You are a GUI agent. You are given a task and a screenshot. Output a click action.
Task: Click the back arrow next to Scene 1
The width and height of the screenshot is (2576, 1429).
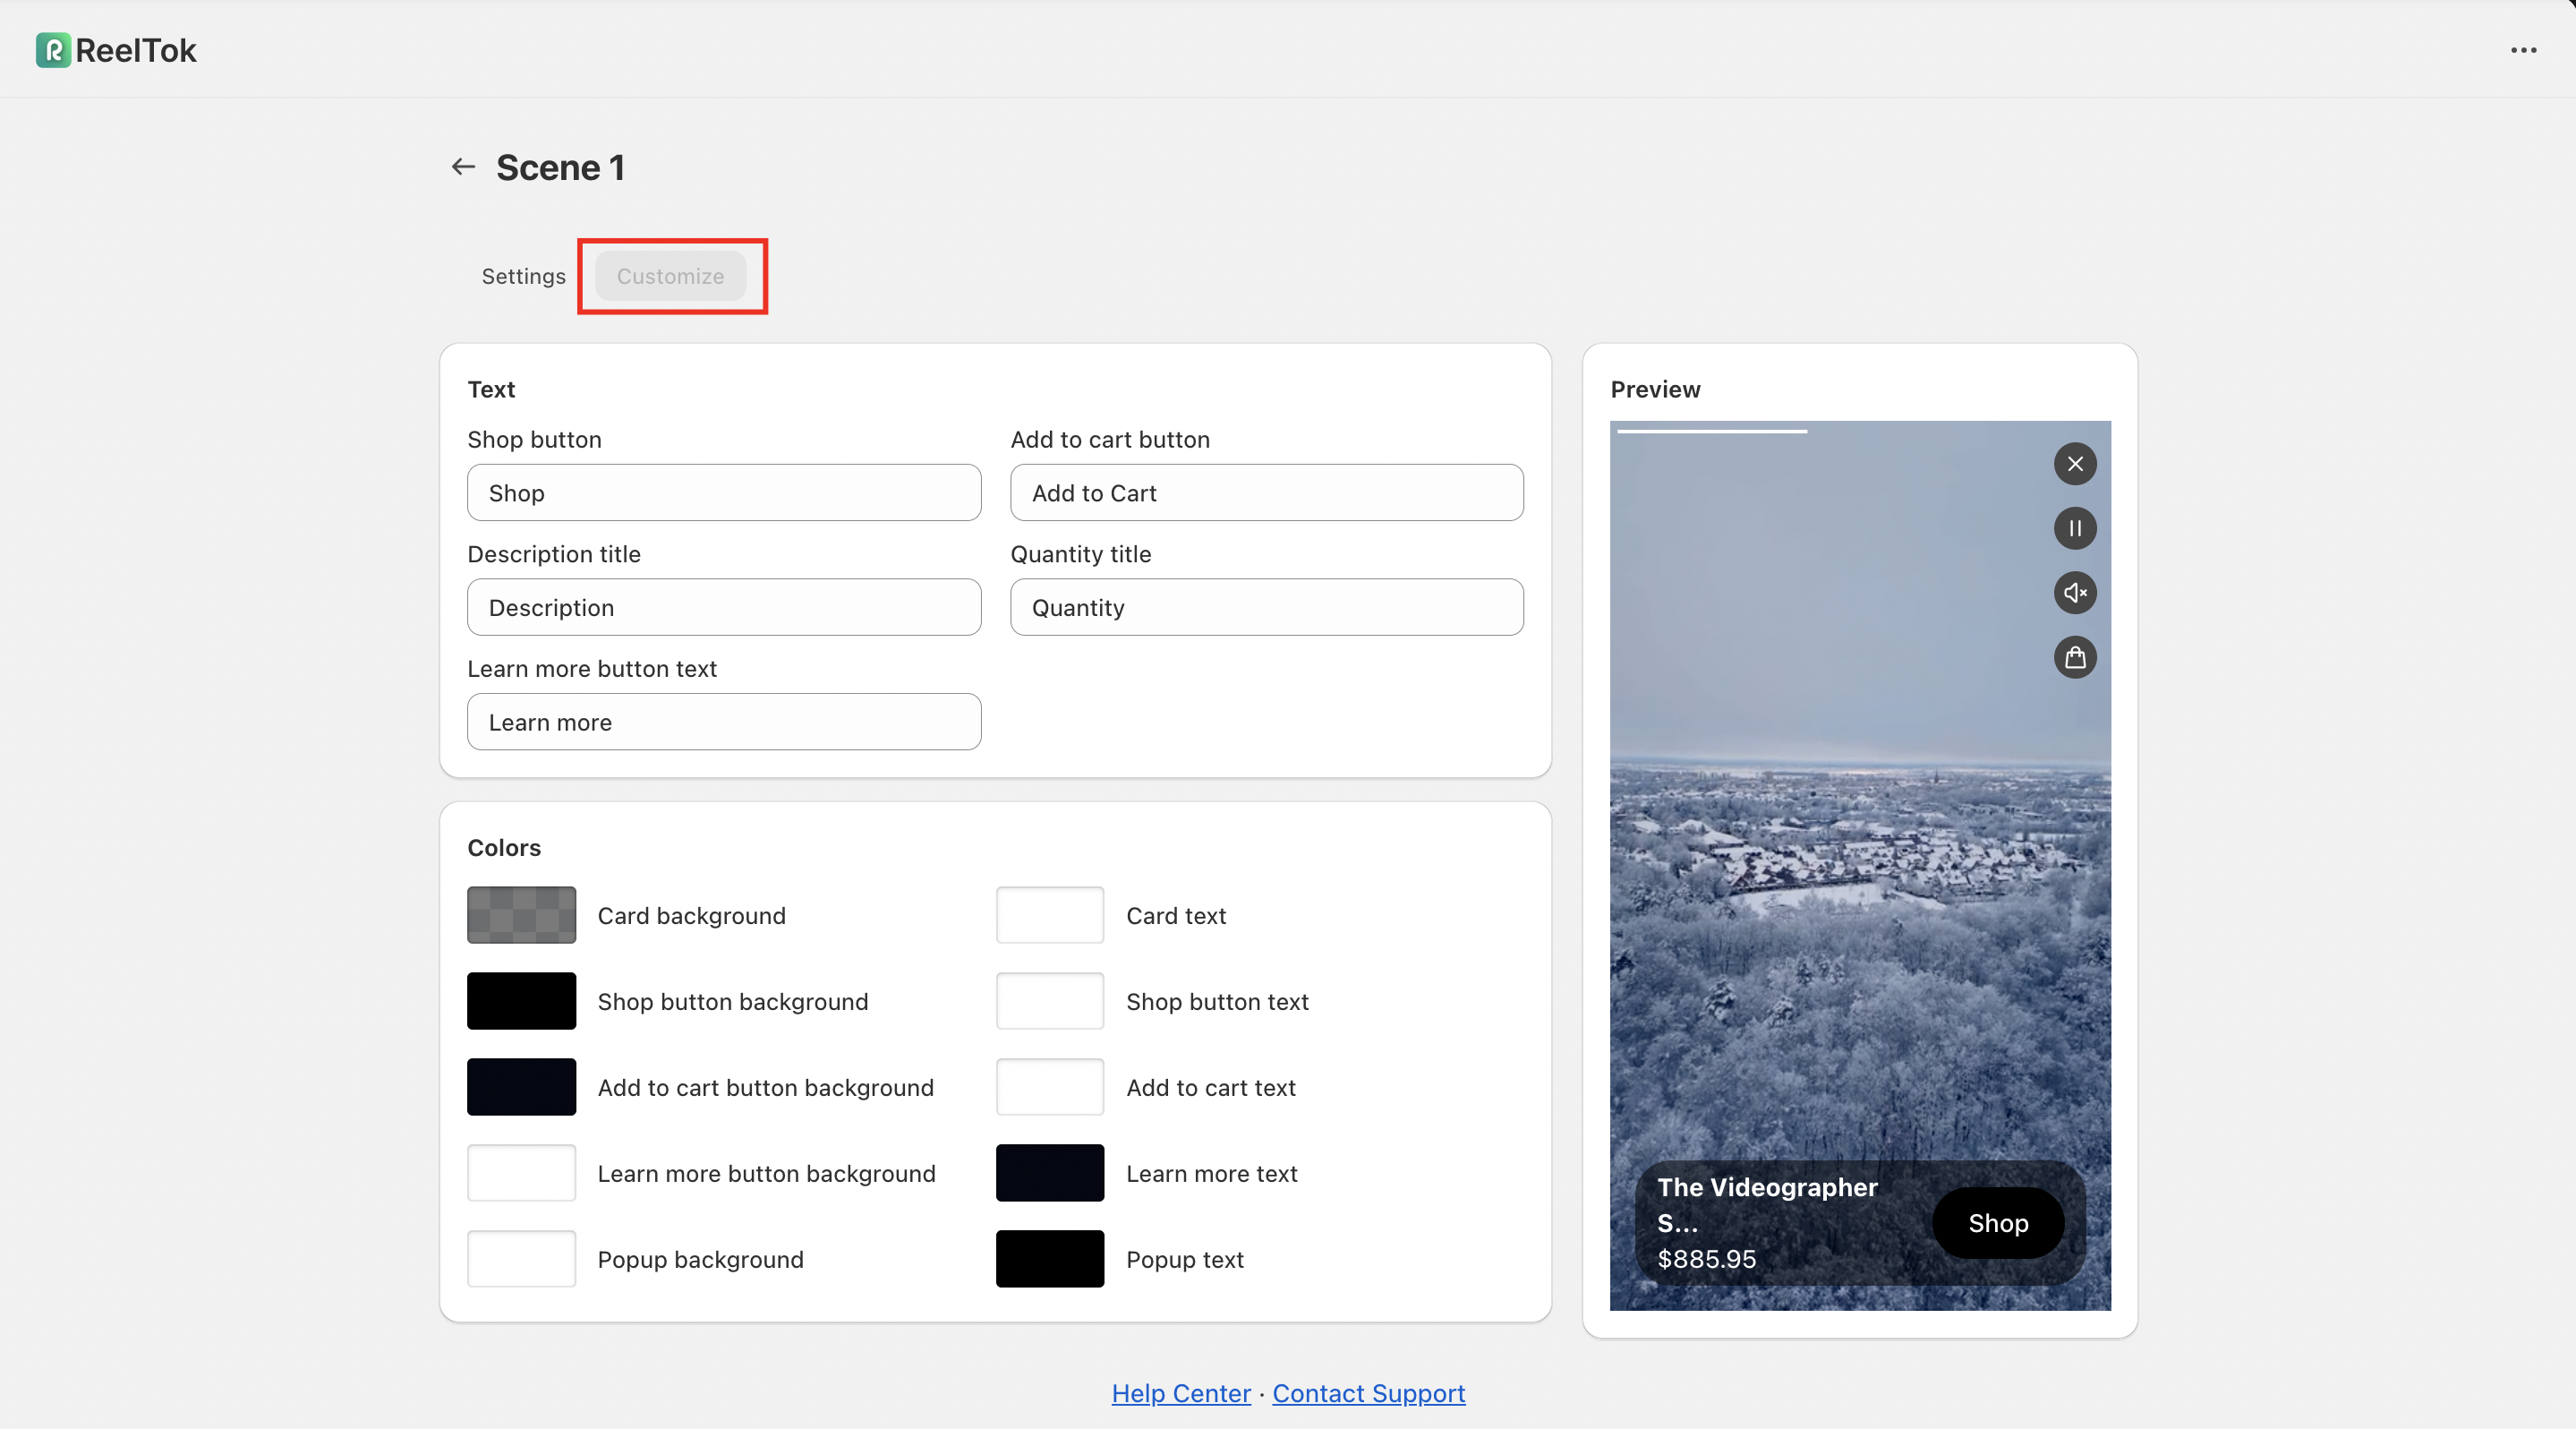click(462, 167)
